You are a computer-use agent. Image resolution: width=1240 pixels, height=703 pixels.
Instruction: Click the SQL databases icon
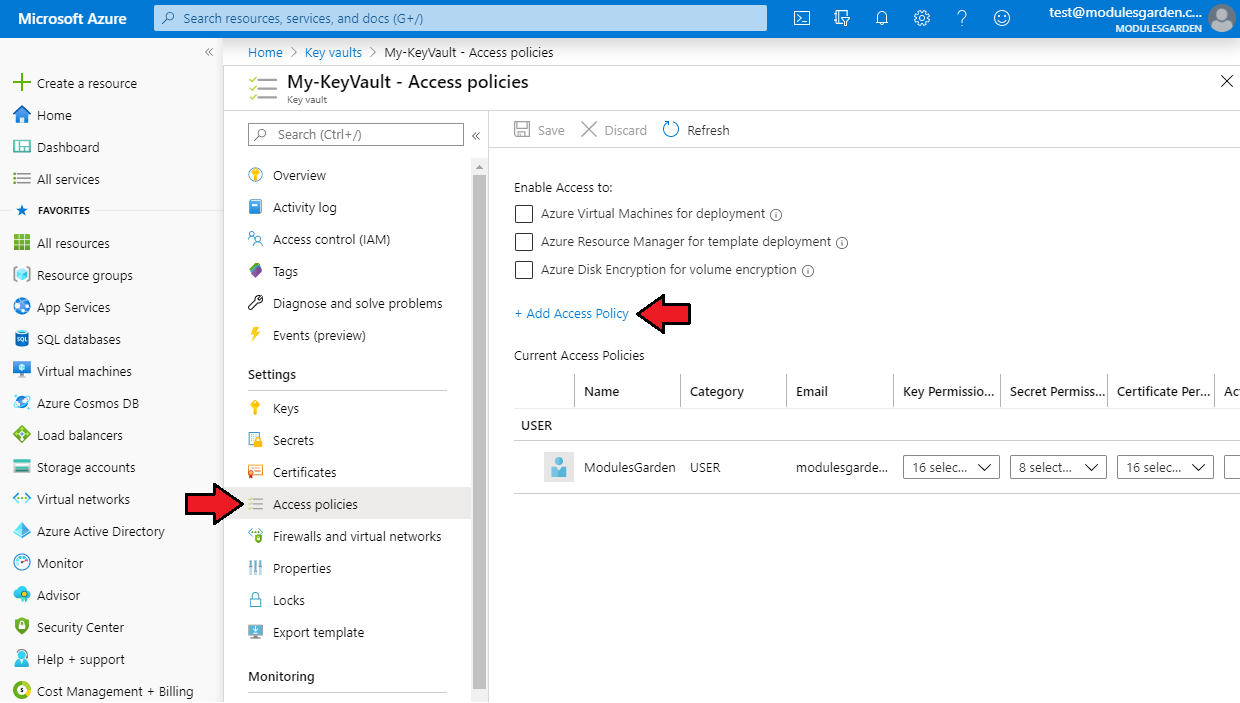(x=21, y=339)
